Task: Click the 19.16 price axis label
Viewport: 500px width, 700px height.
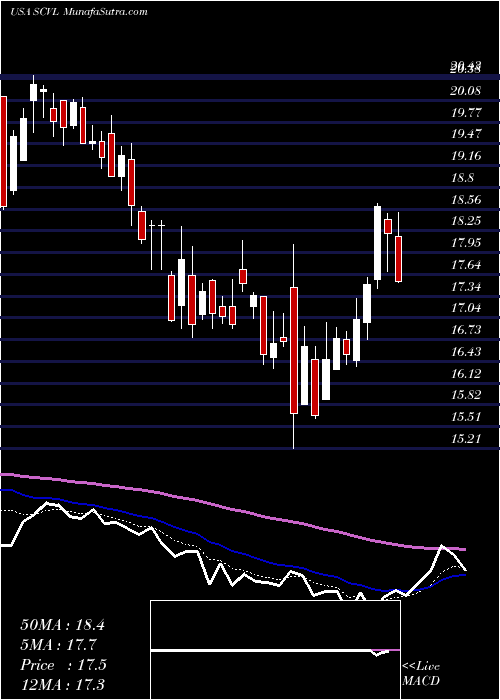Action: click(x=466, y=156)
